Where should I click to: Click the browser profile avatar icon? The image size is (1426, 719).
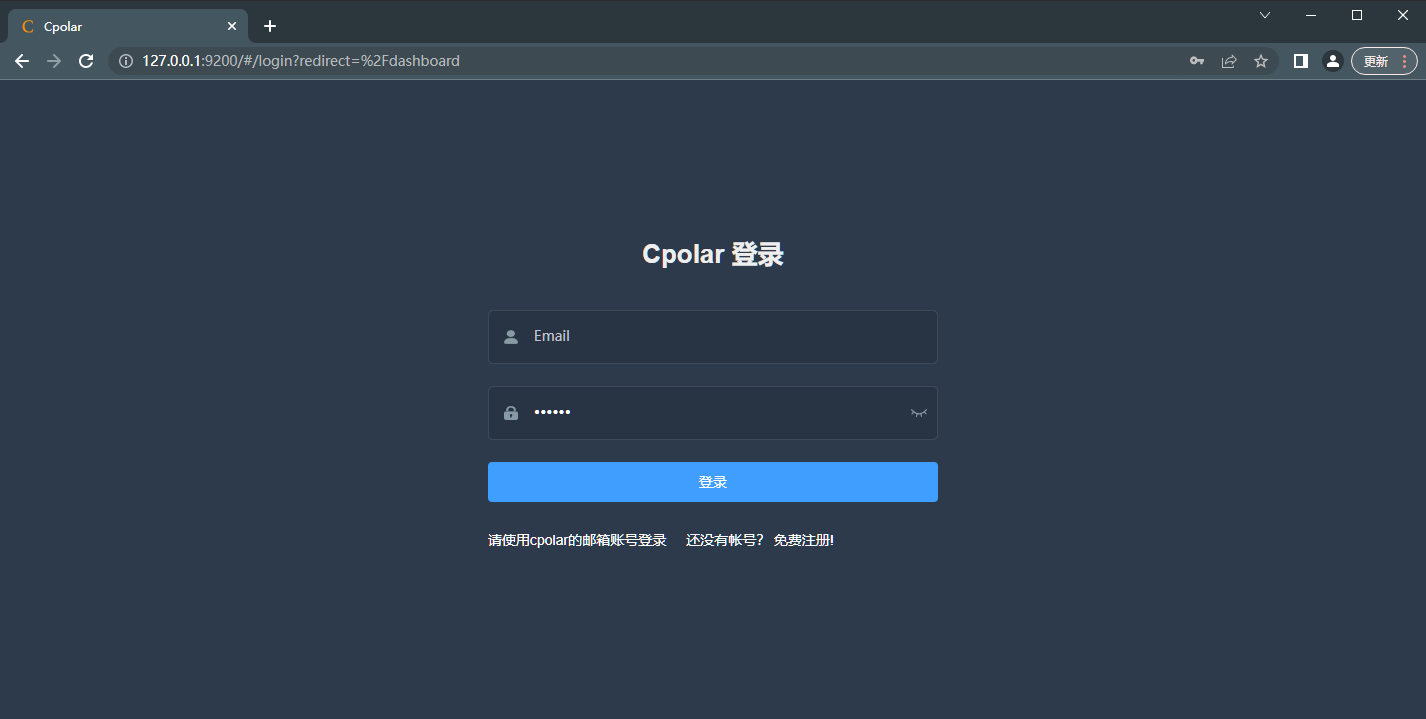coord(1333,61)
